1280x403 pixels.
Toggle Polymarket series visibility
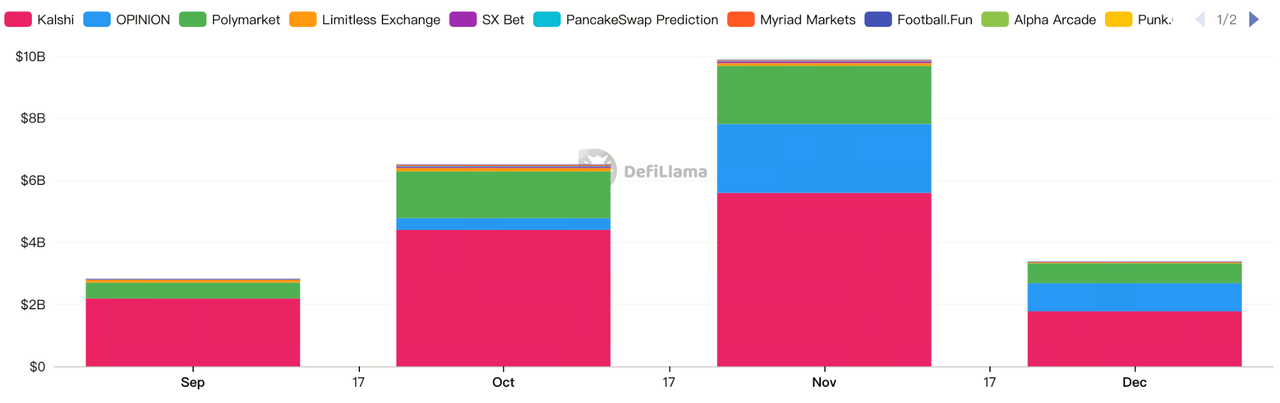(193, 19)
